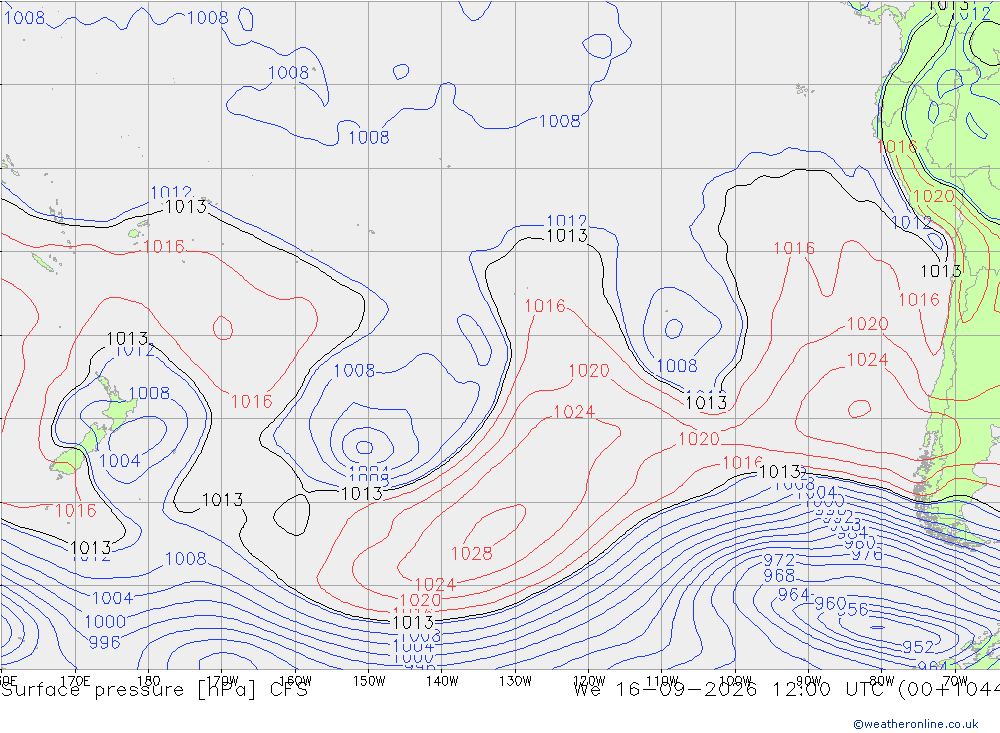Click the 100W longitude label
Screen dimensions: 1000x733
pos(735,681)
